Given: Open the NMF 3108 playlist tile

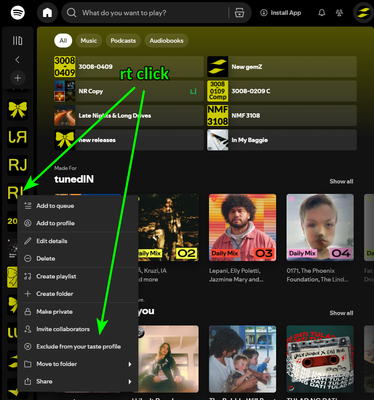Looking at the screenshot, I should [282, 116].
